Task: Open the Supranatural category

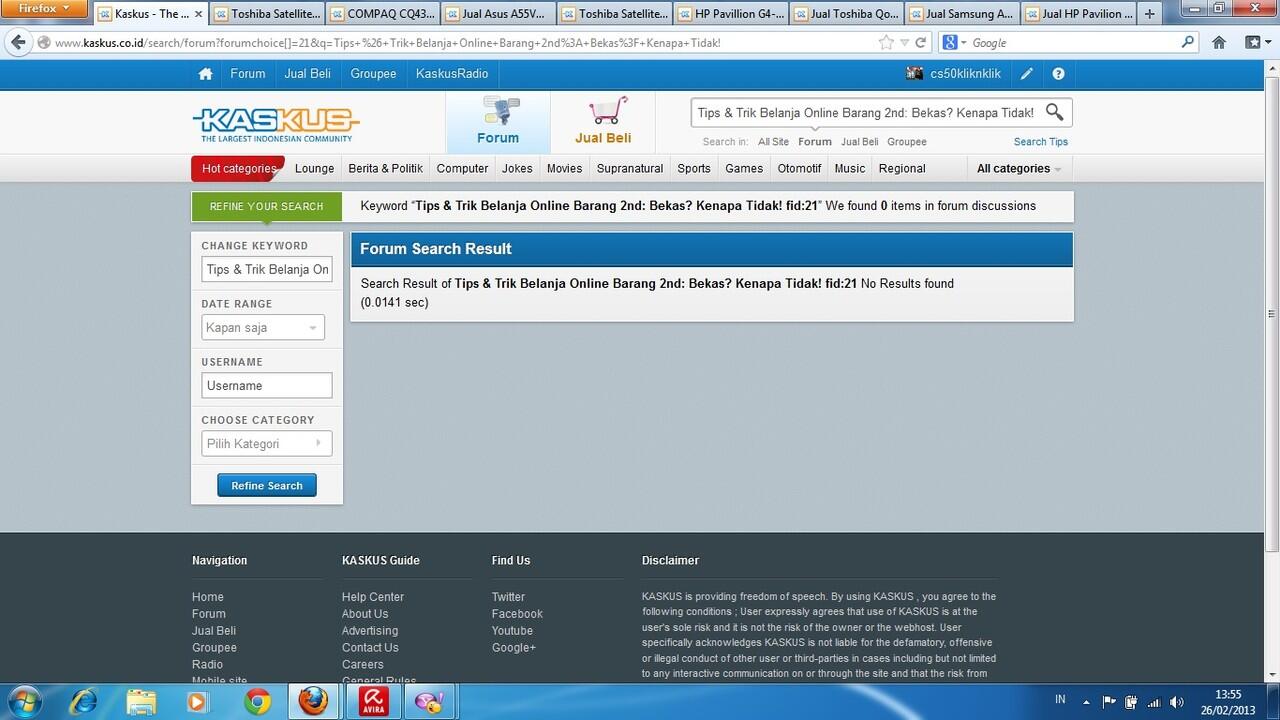Action: pyautogui.click(x=630, y=169)
